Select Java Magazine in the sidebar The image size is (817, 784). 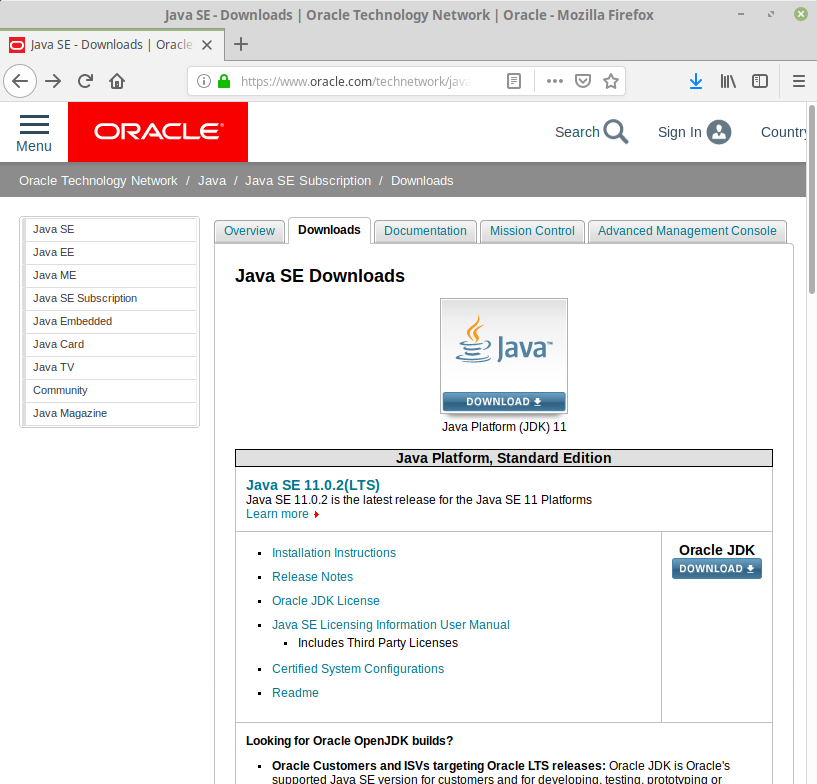click(x=110, y=413)
